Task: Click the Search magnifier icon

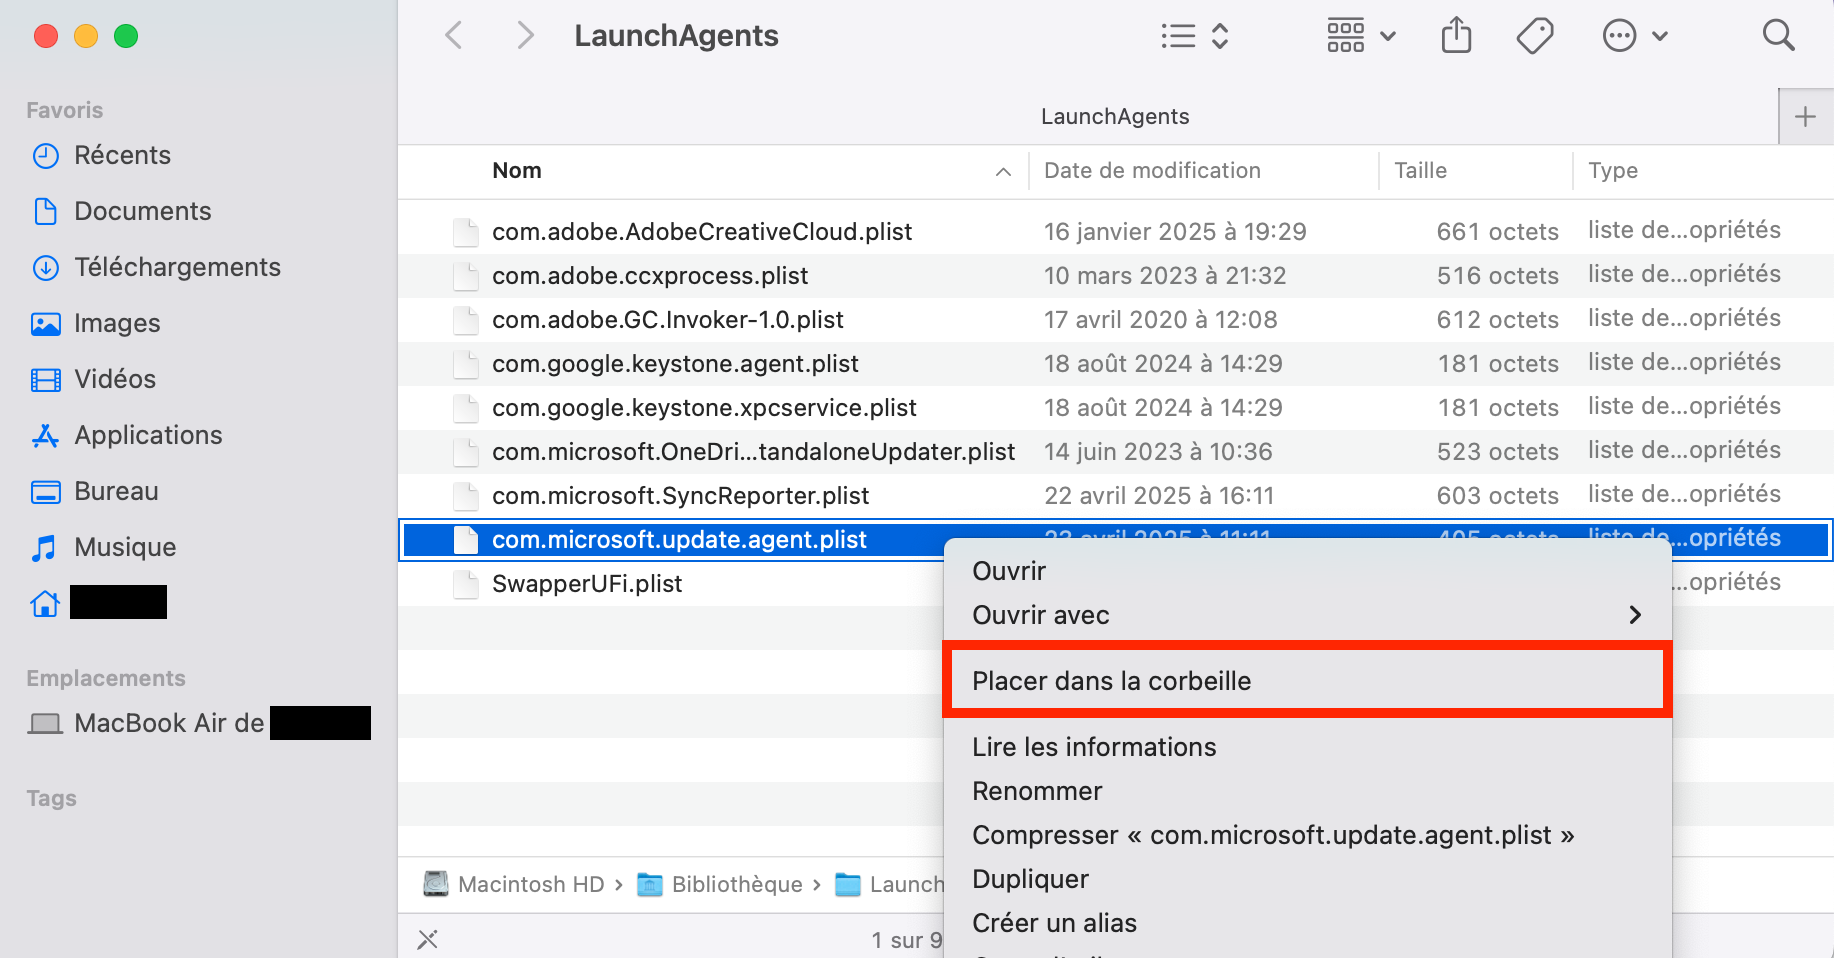Action: pos(1779,35)
